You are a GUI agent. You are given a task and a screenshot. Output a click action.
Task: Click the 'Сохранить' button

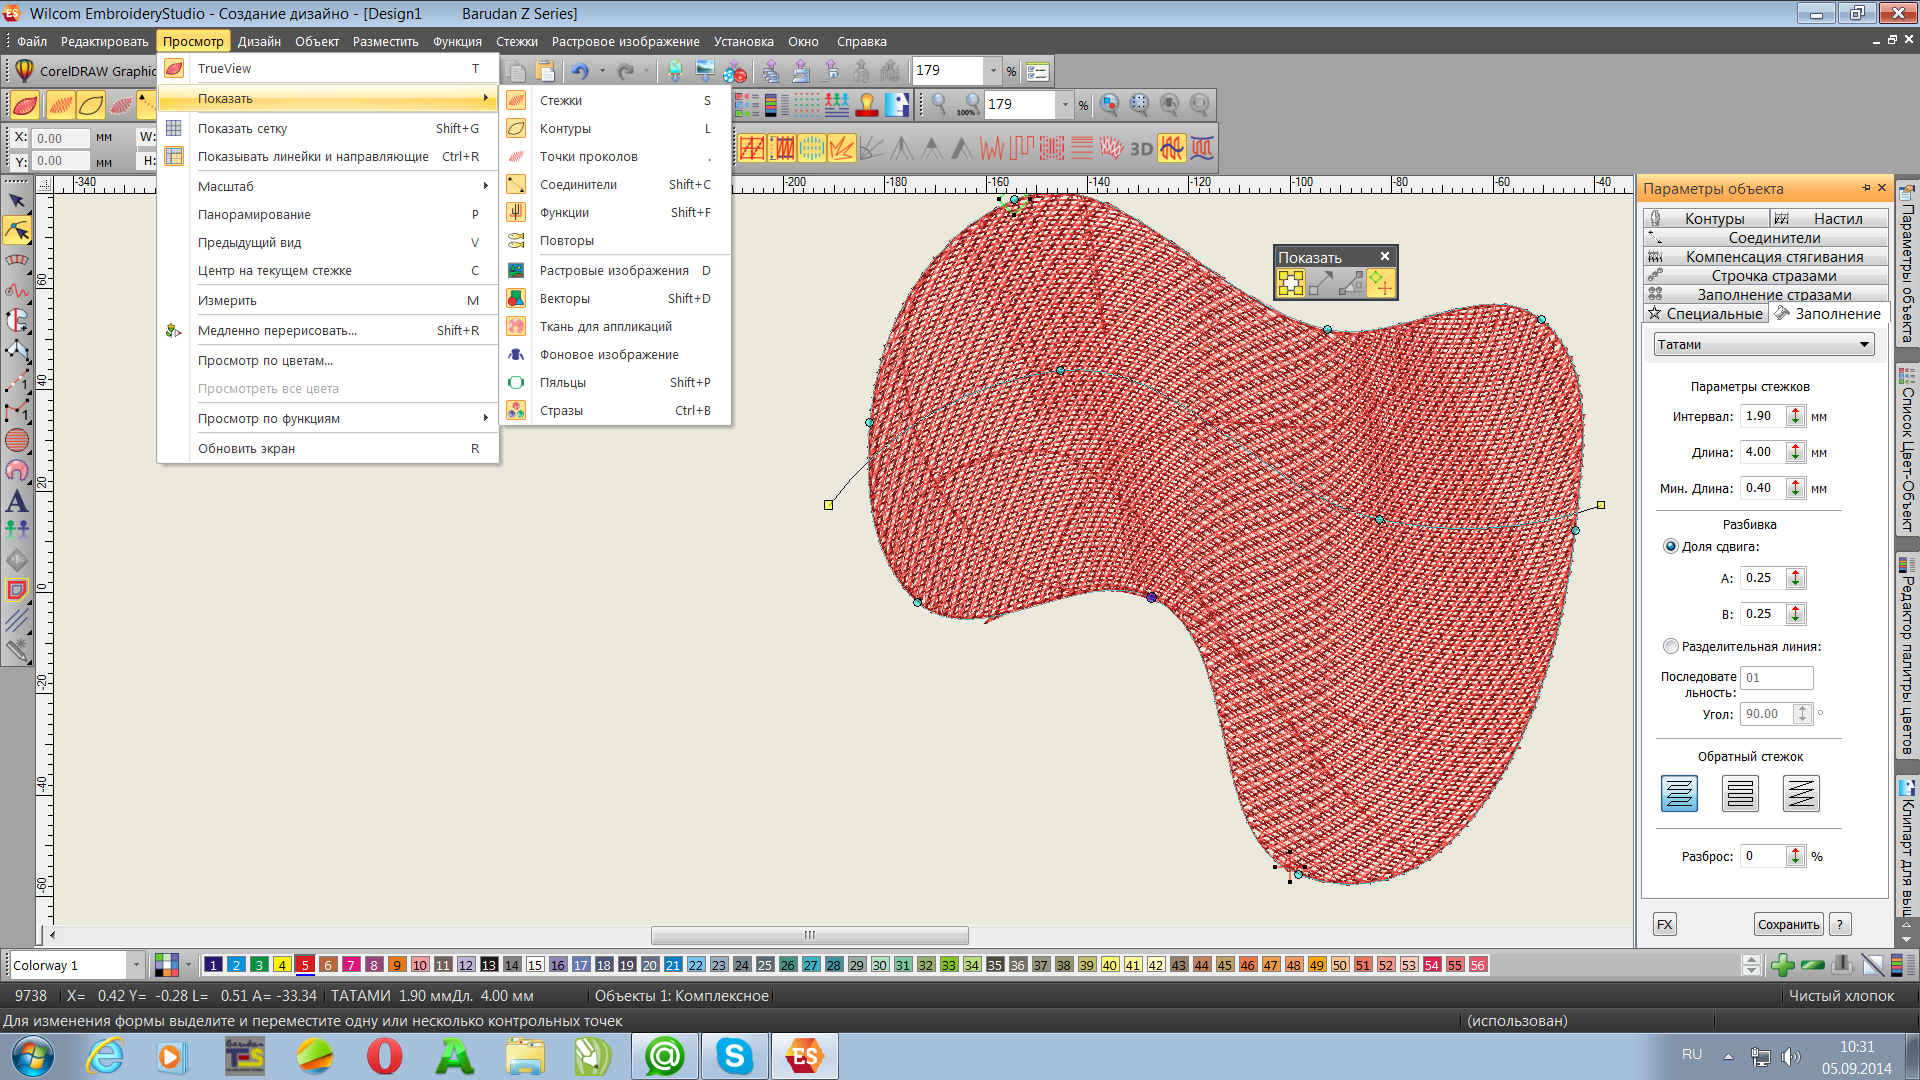click(x=1788, y=924)
